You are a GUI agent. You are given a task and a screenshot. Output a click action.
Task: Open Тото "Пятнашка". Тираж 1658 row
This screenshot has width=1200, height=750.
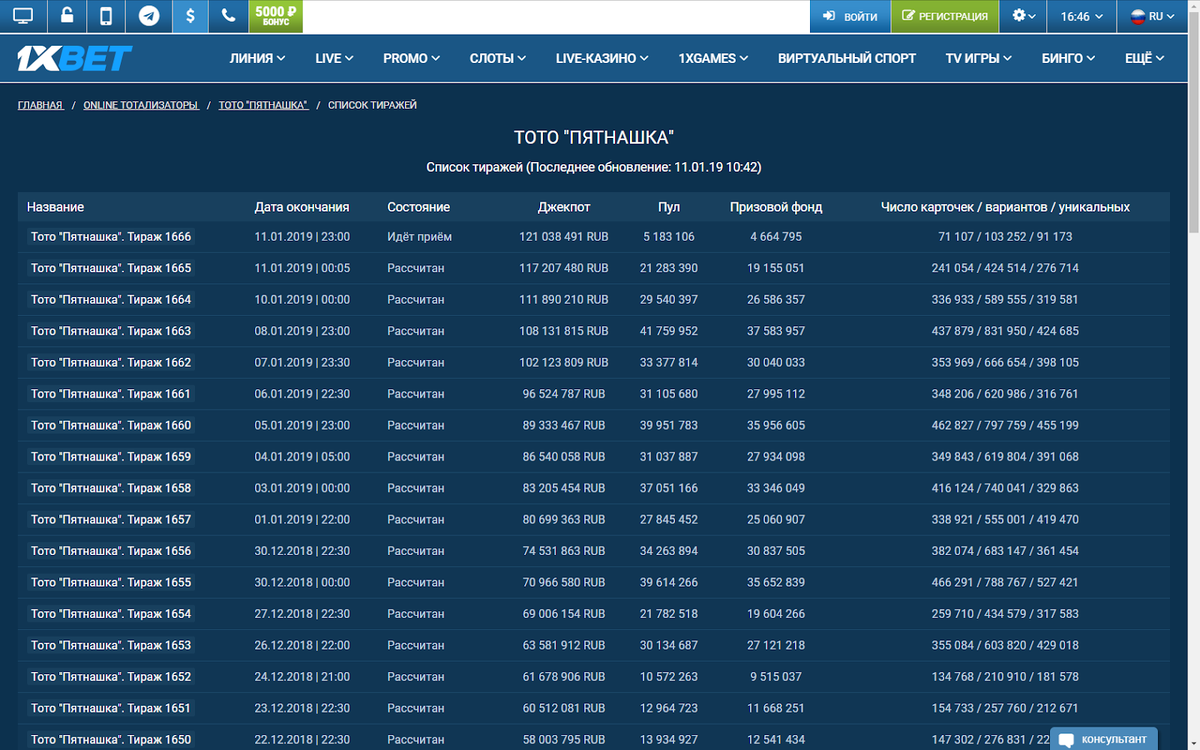(x=593, y=488)
